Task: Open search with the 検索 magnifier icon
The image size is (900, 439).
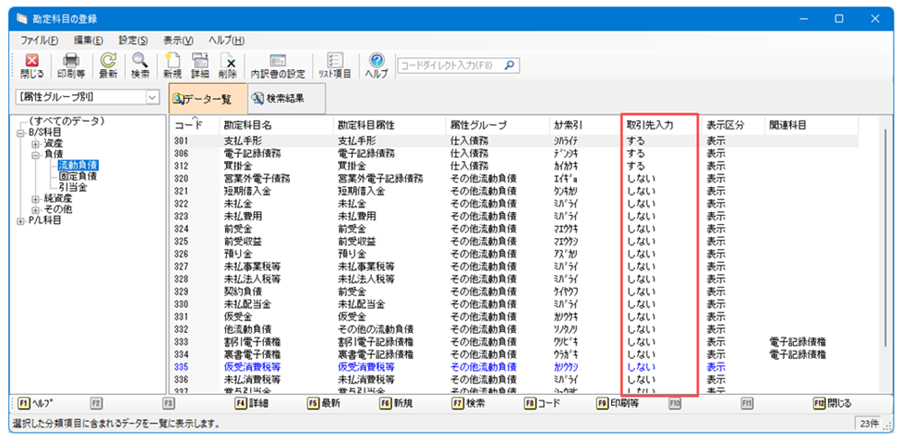Action: coord(140,66)
